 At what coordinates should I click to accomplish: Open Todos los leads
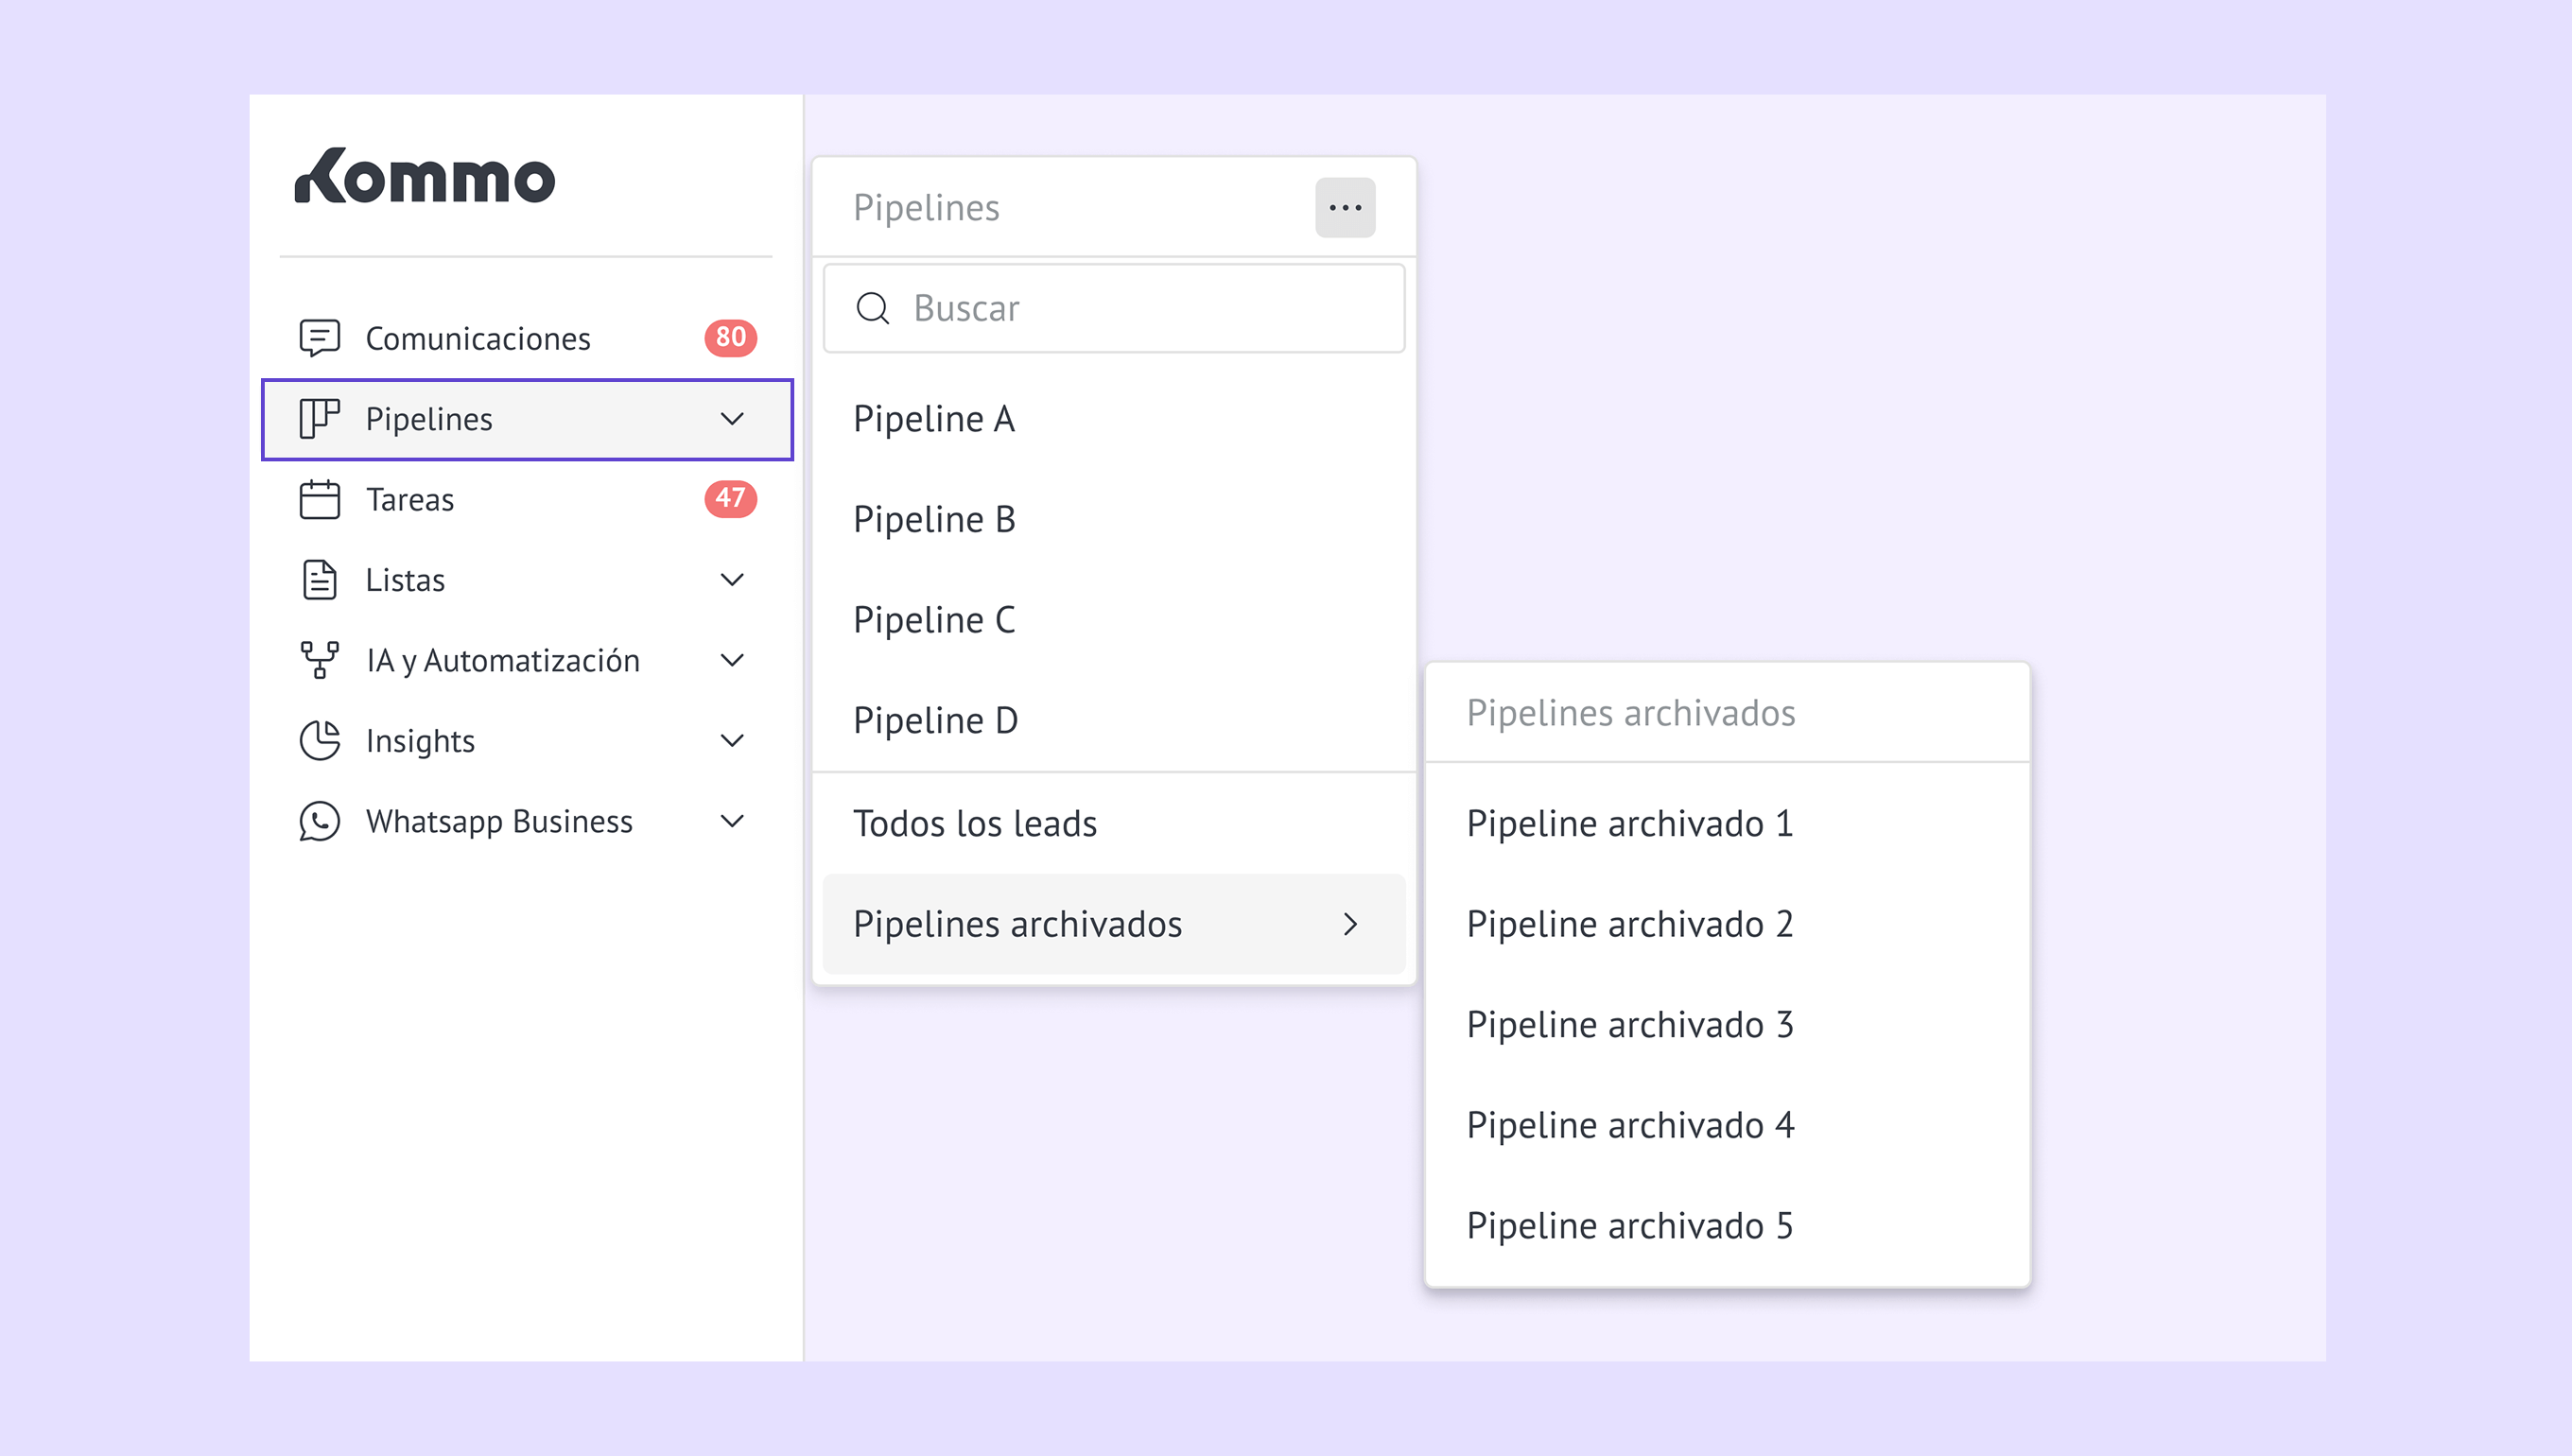coord(974,823)
